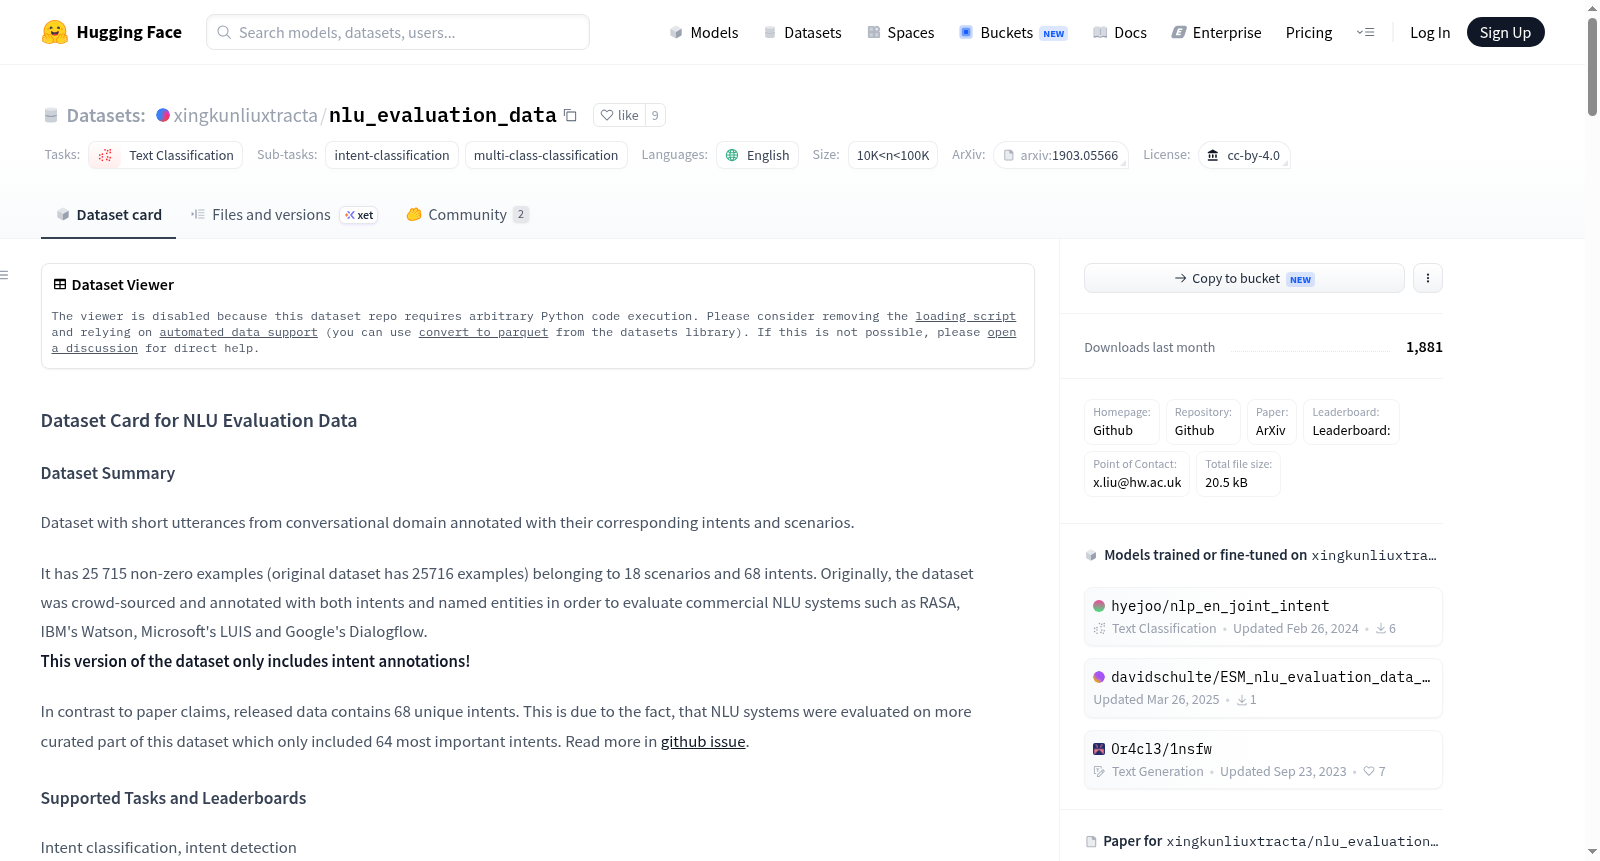Click the Sign Up button
This screenshot has height=861, width=1600.
click(1505, 32)
